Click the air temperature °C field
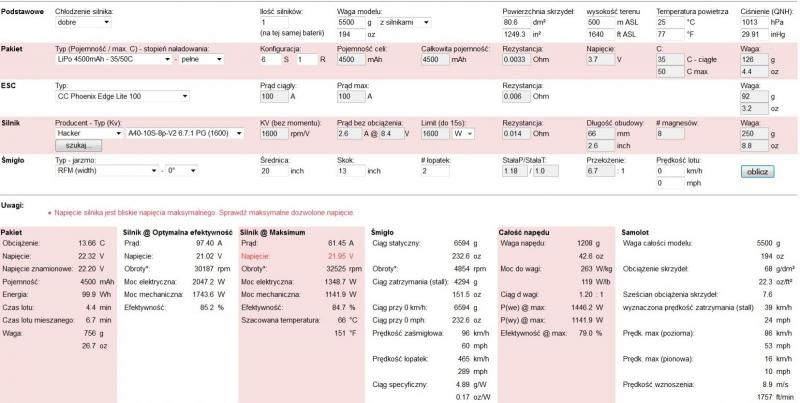Viewport: 800px width, 403px height. (671, 21)
